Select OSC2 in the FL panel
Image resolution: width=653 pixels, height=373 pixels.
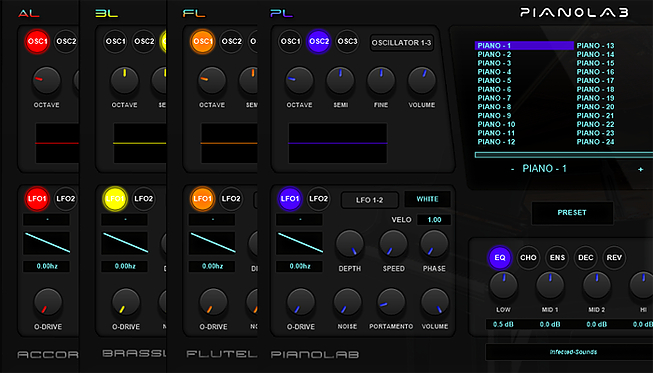click(x=232, y=42)
